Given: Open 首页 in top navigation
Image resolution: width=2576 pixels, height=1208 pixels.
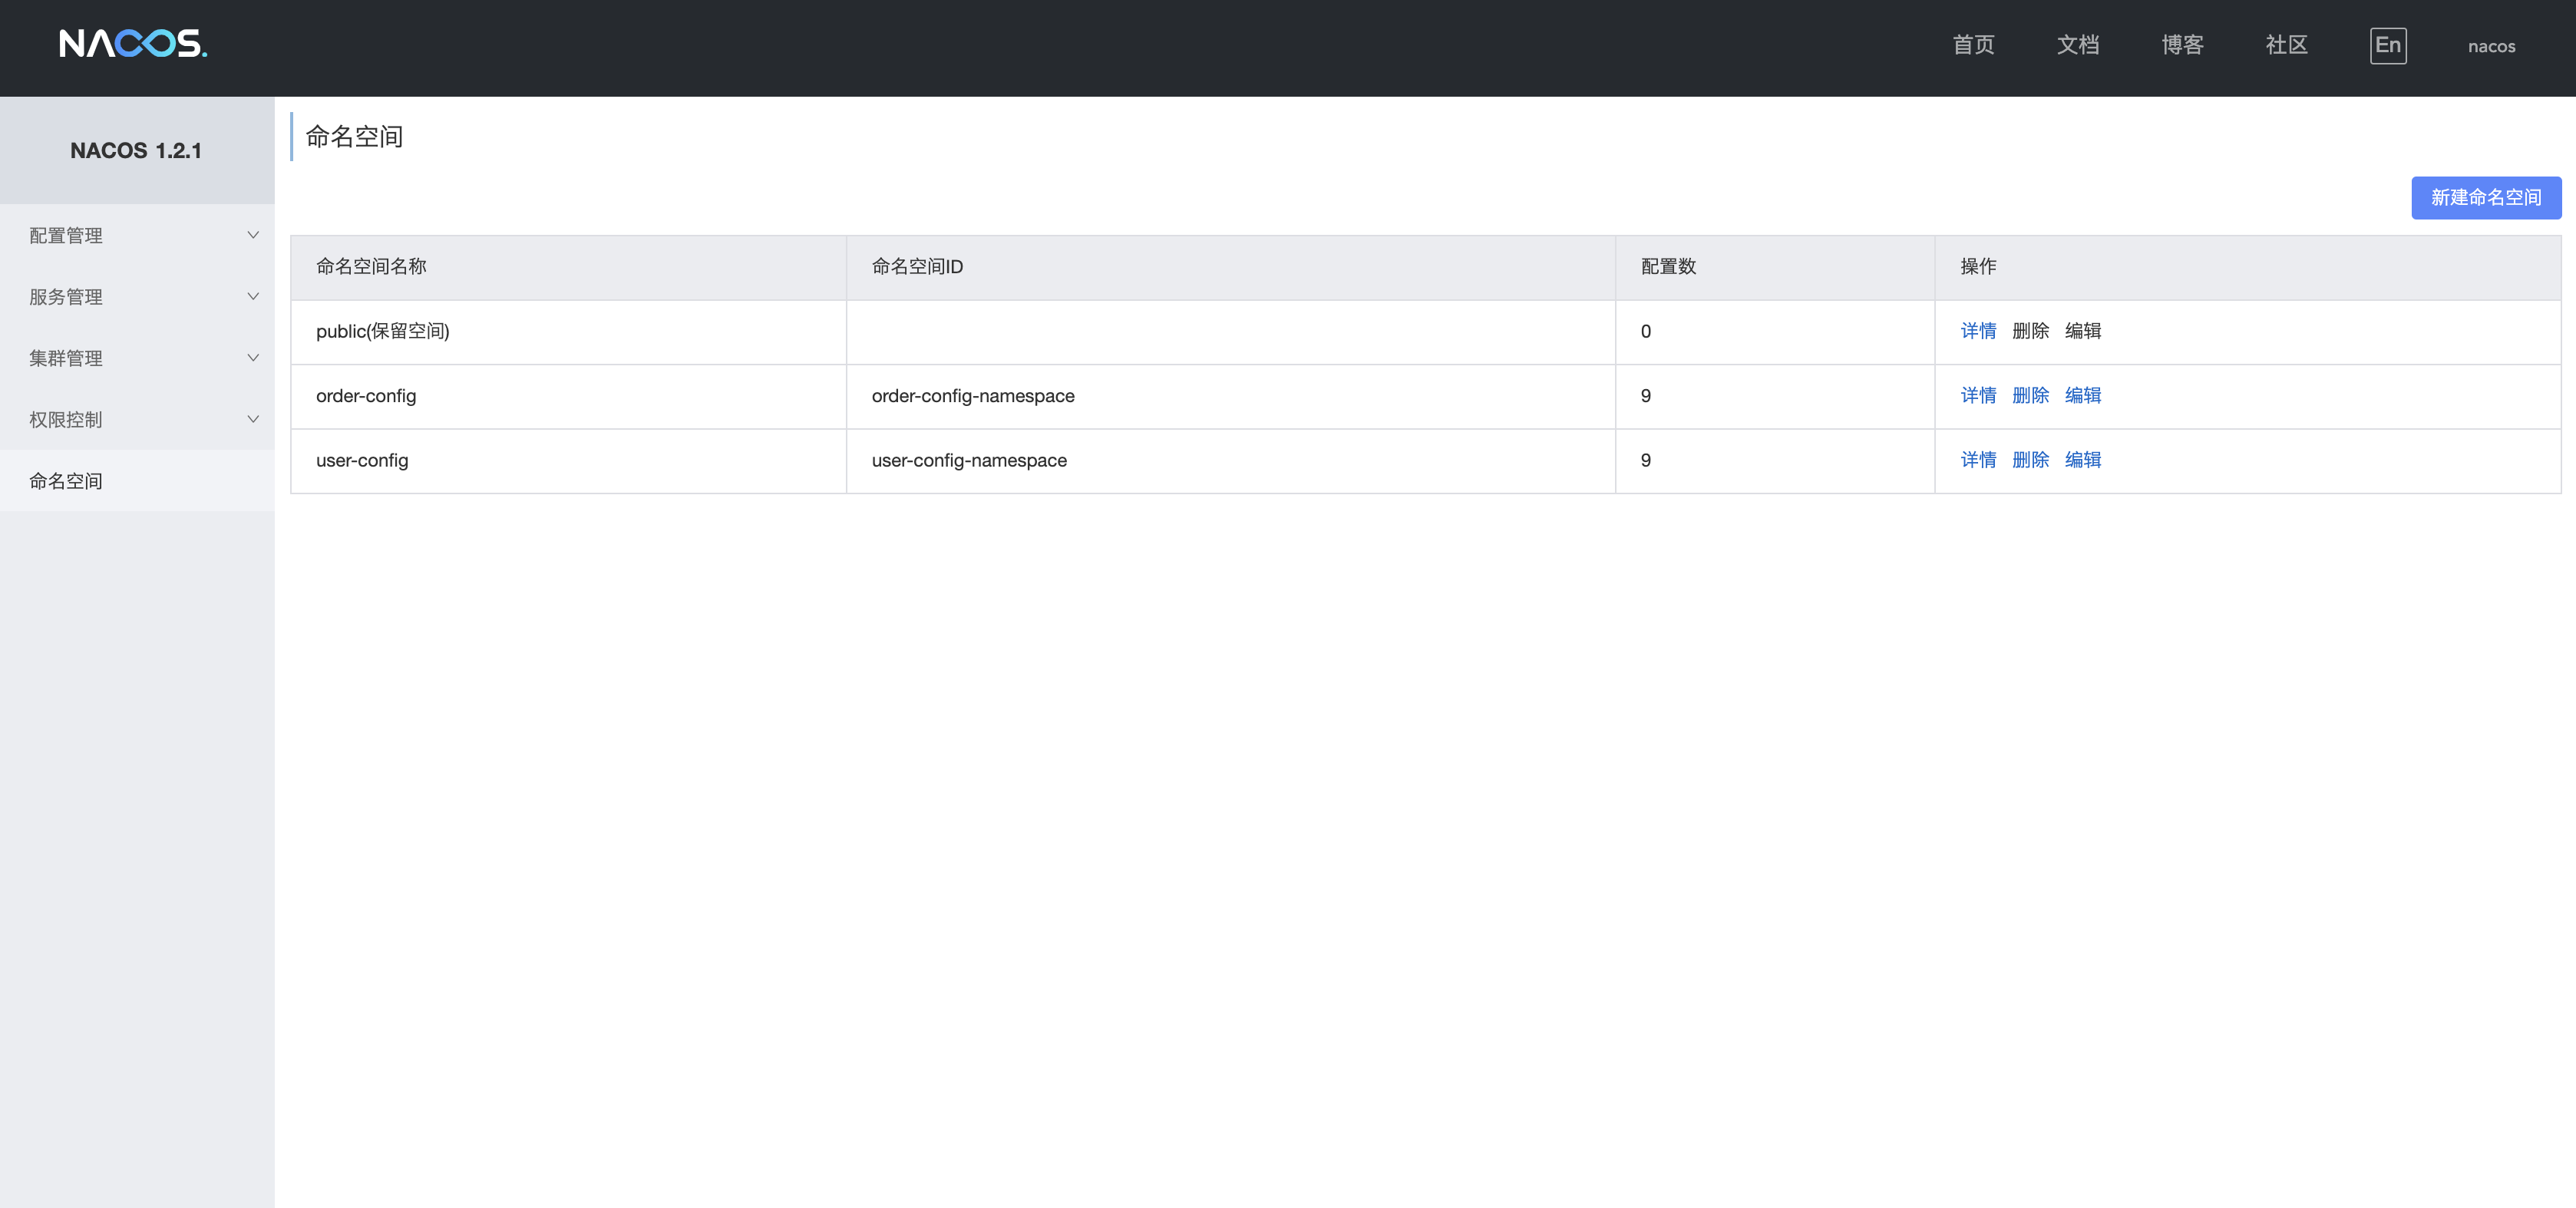Looking at the screenshot, I should [1973, 45].
